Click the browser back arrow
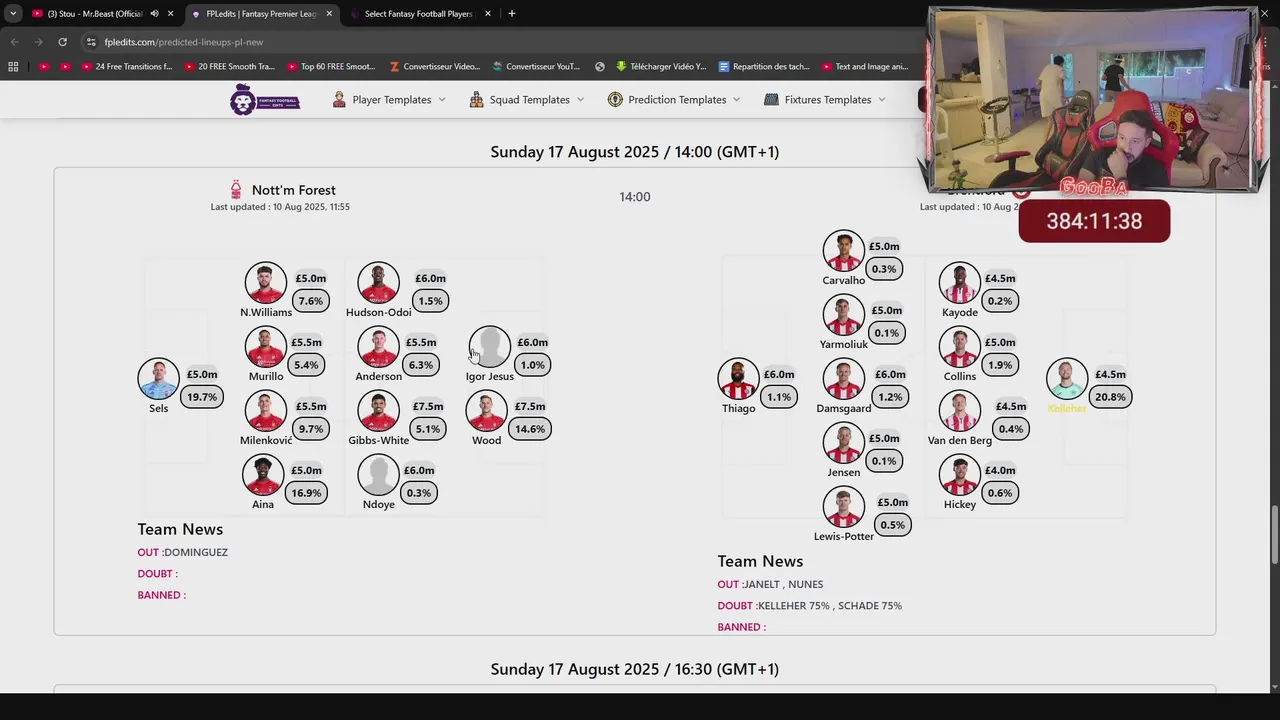 pos(14,42)
